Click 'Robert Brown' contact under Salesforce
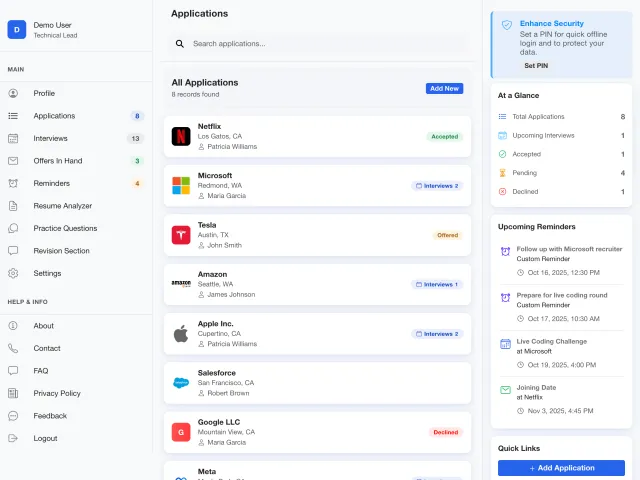Screen dimensions: 640x480 coord(228,393)
